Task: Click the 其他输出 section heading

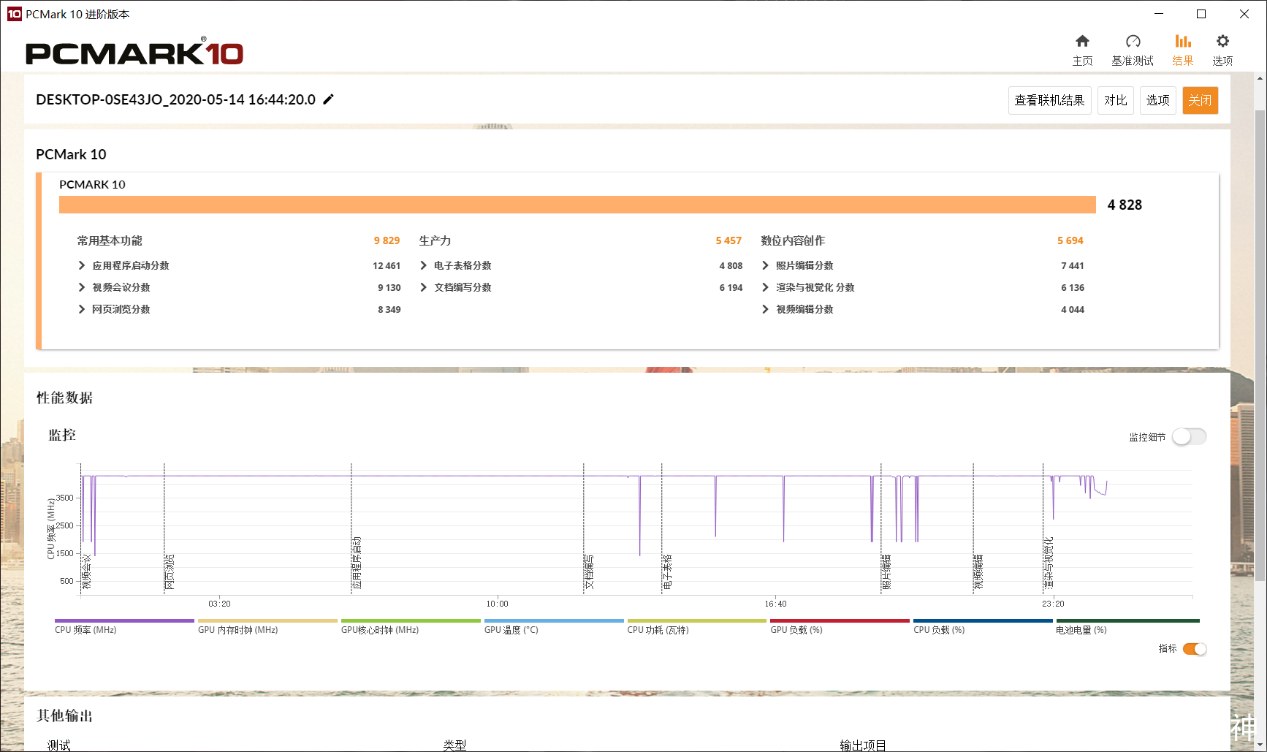Action: point(65,716)
